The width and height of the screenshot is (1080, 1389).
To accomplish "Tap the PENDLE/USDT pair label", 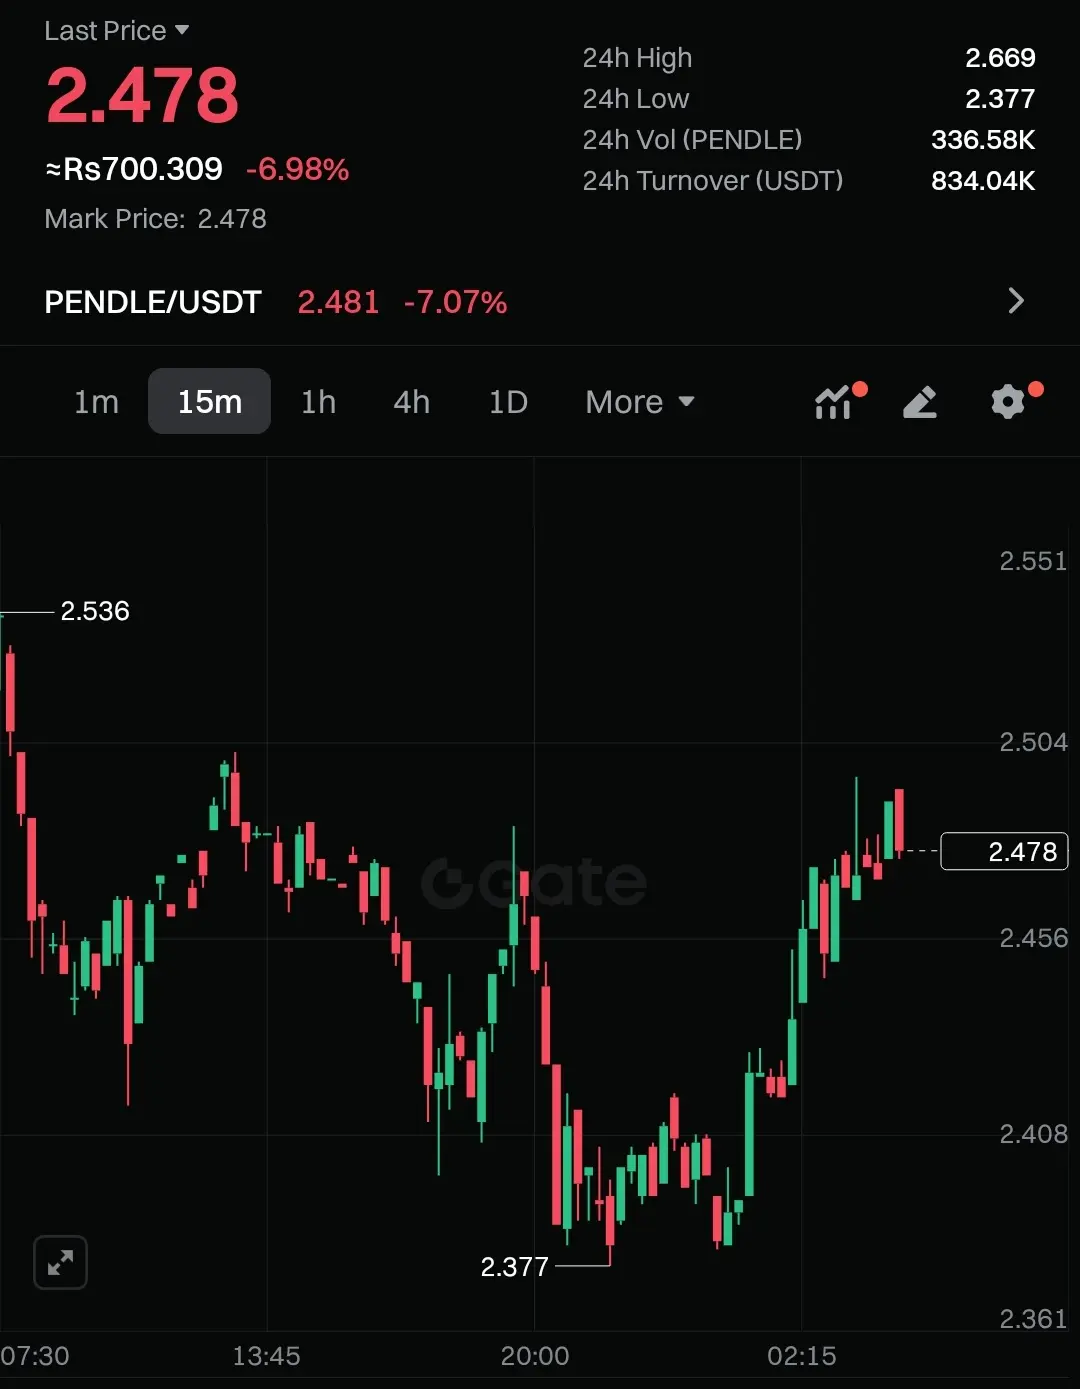I will 153,302.
